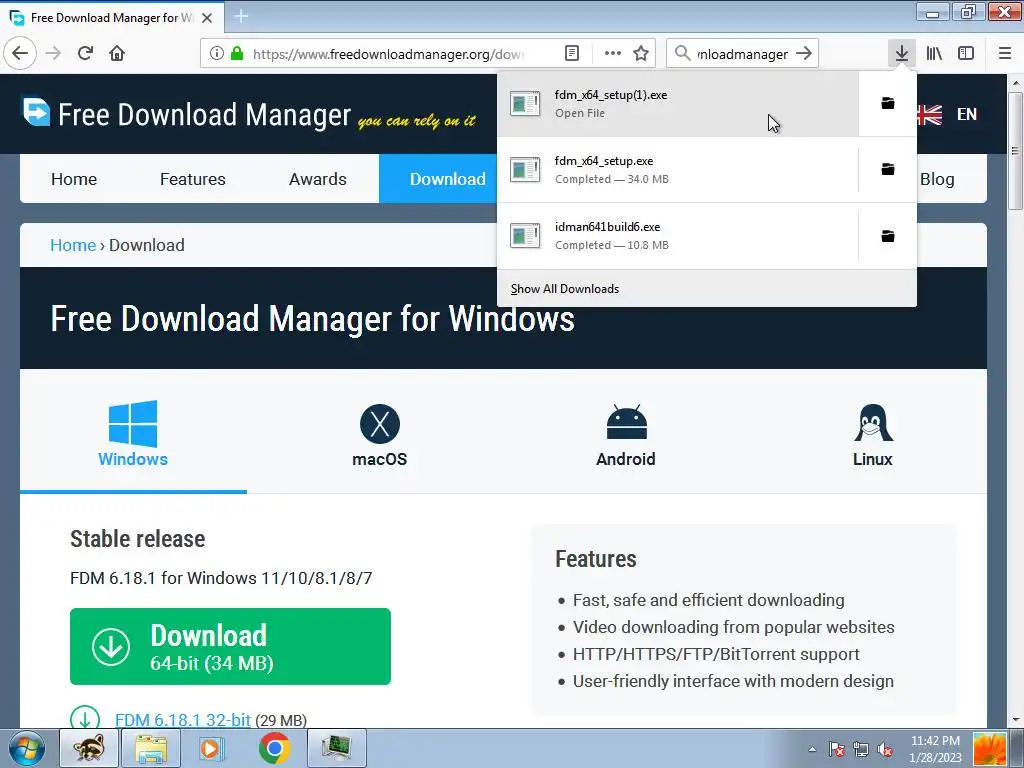
Task: Open the system monitor taskbar icon
Action: [x=336, y=748]
